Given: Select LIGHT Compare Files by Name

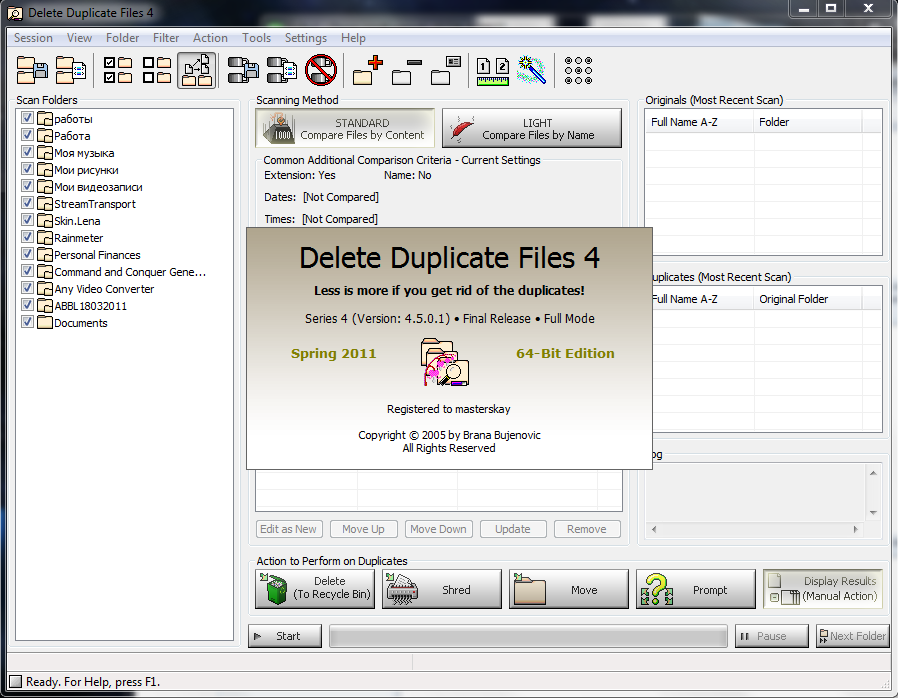Looking at the screenshot, I should click(x=532, y=128).
